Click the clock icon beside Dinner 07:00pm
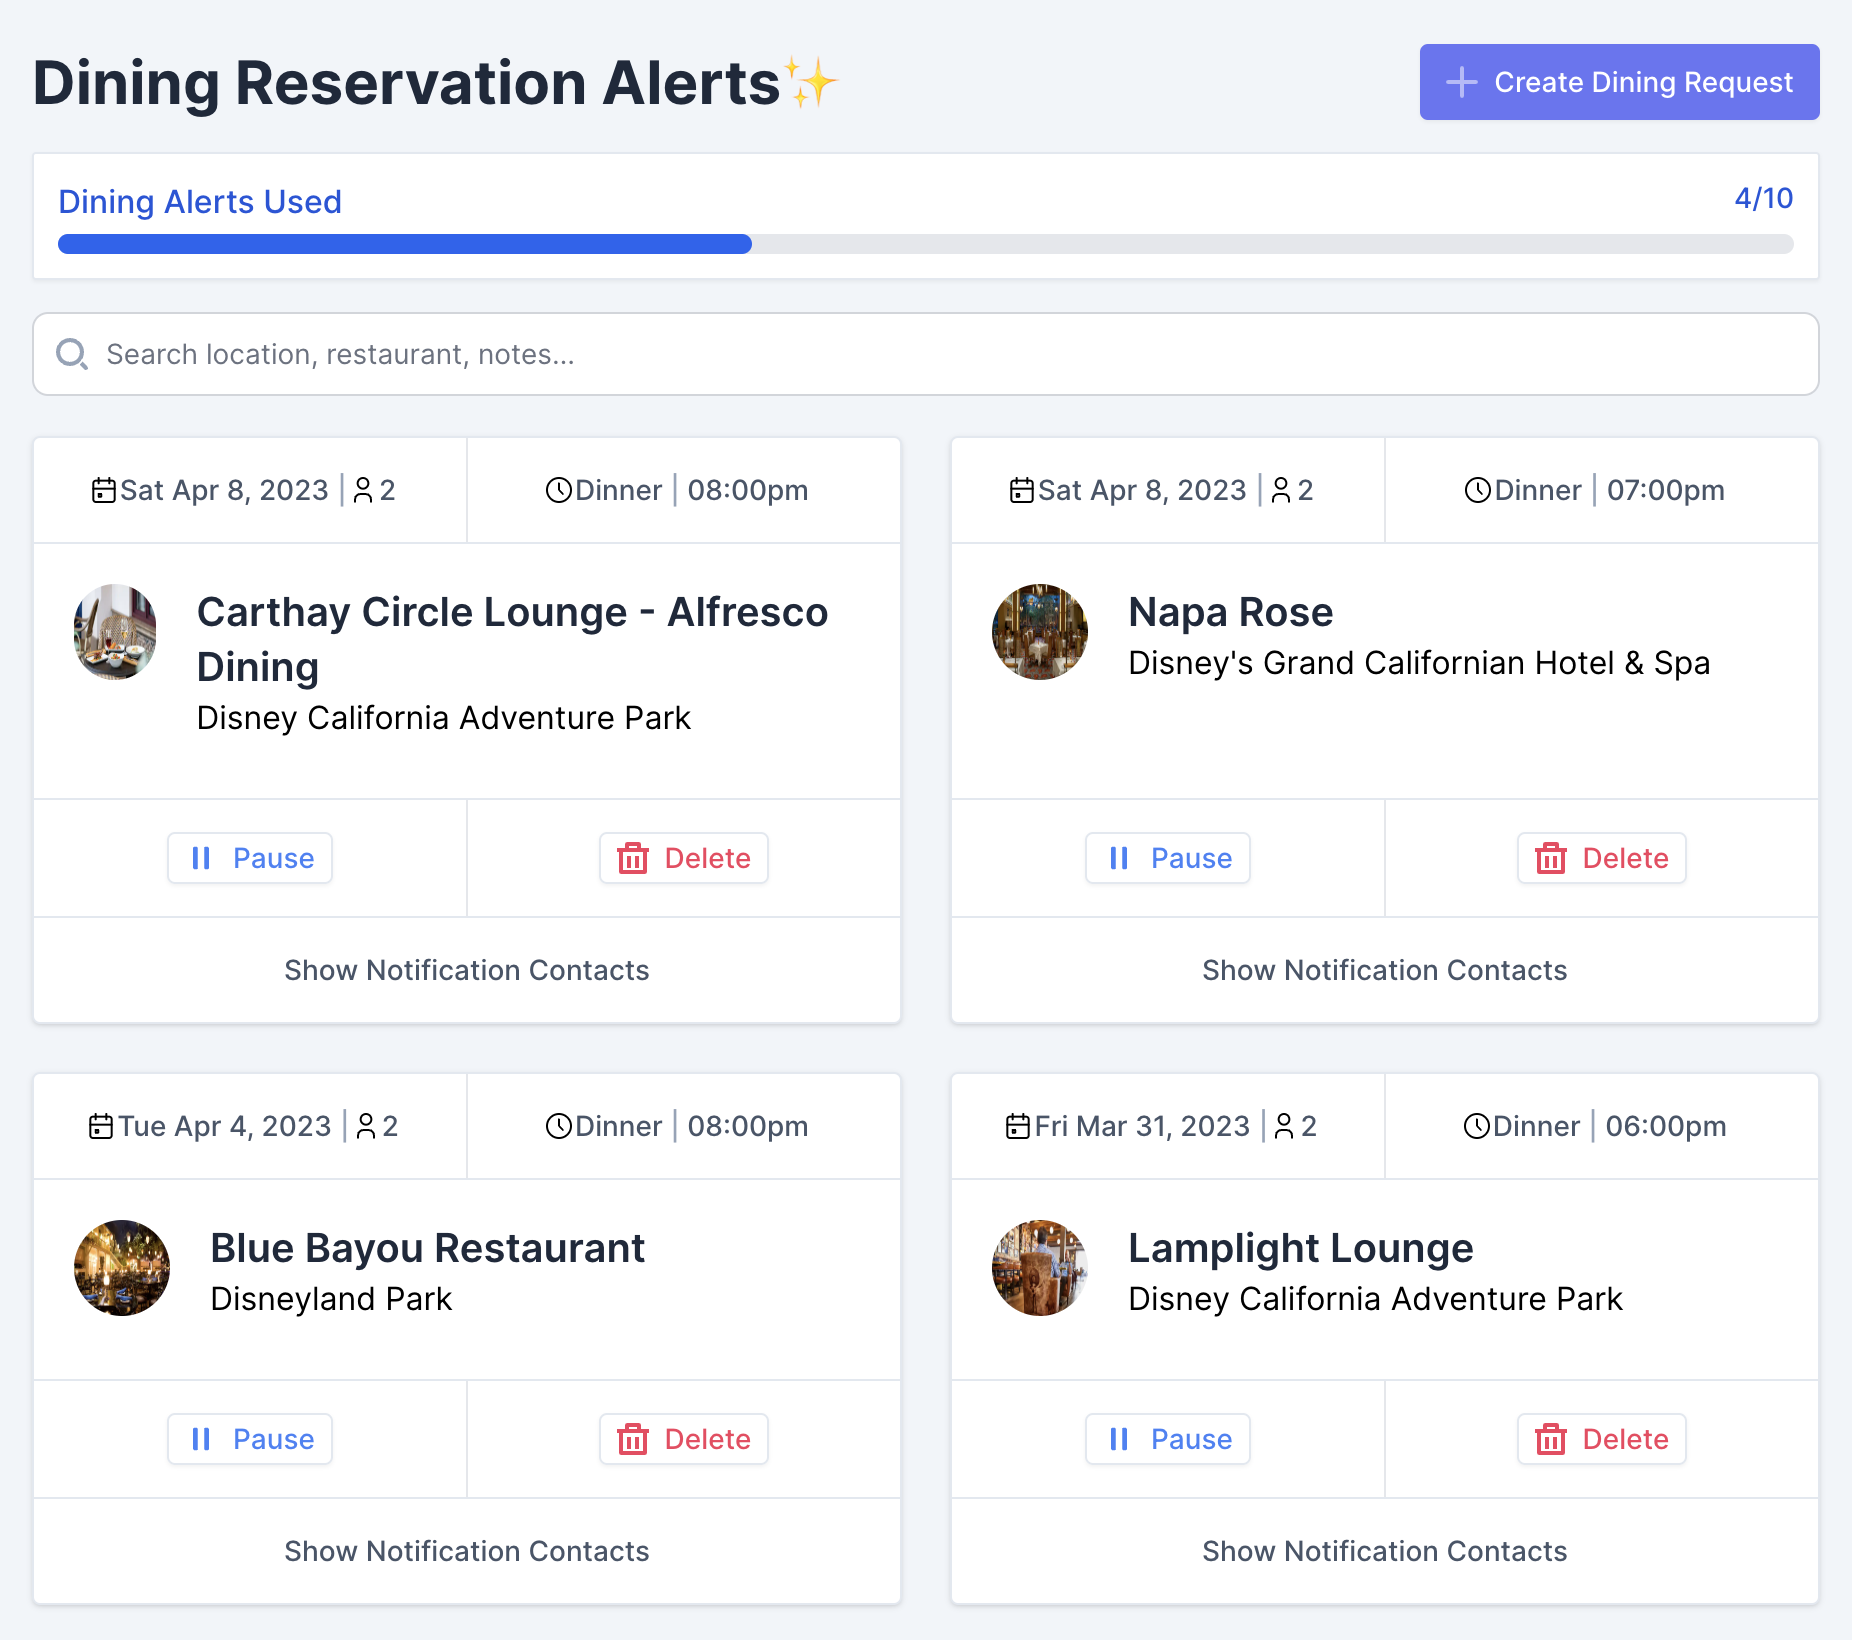Viewport: 1852px width, 1640px height. (x=1478, y=490)
